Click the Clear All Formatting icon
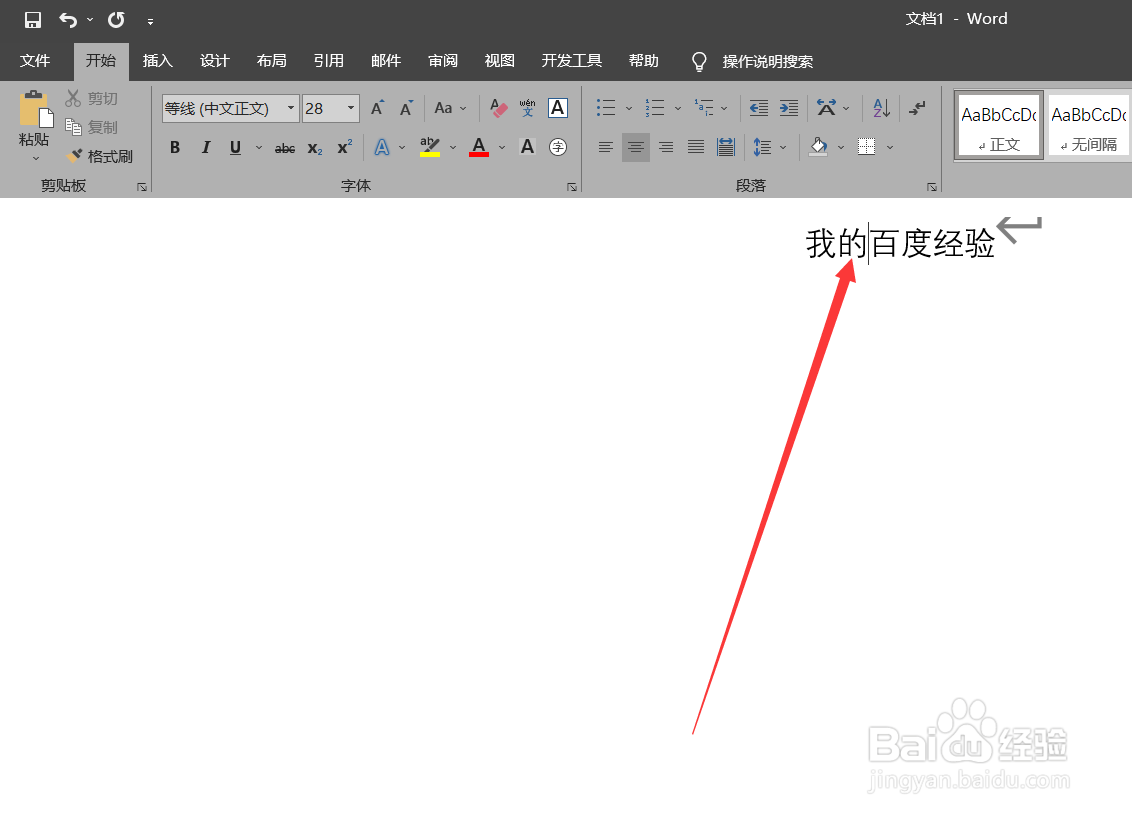1132x819 pixels. [497, 108]
